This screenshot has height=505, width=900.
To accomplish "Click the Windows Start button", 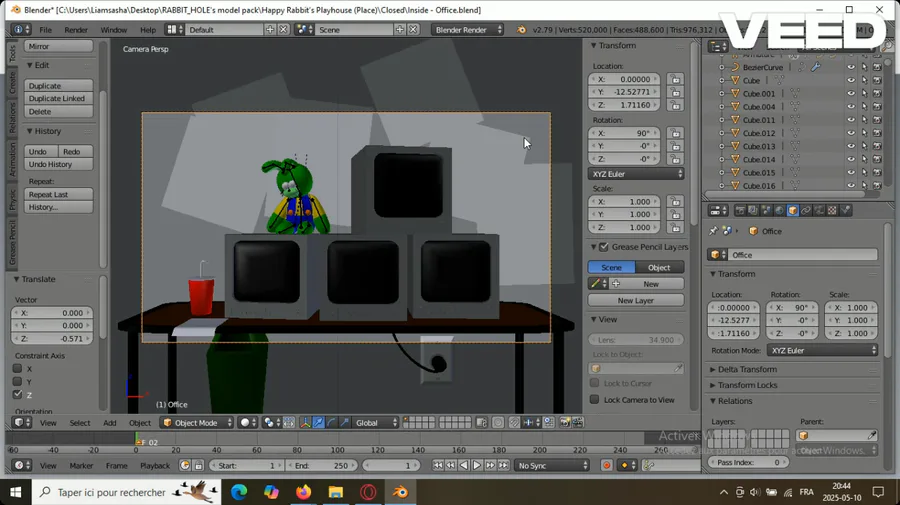I will point(15,492).
